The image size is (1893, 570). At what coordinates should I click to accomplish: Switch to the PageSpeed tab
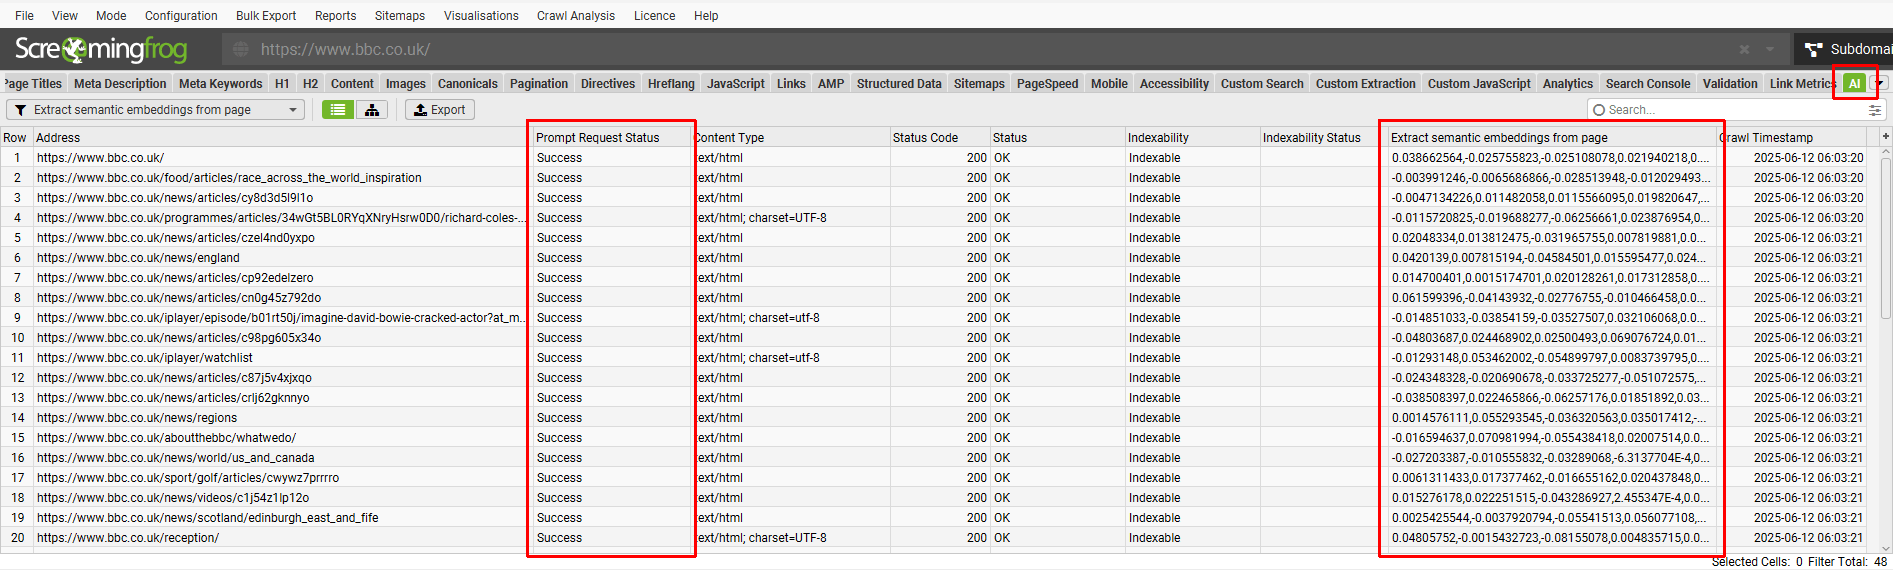(x=1047, y=84)
